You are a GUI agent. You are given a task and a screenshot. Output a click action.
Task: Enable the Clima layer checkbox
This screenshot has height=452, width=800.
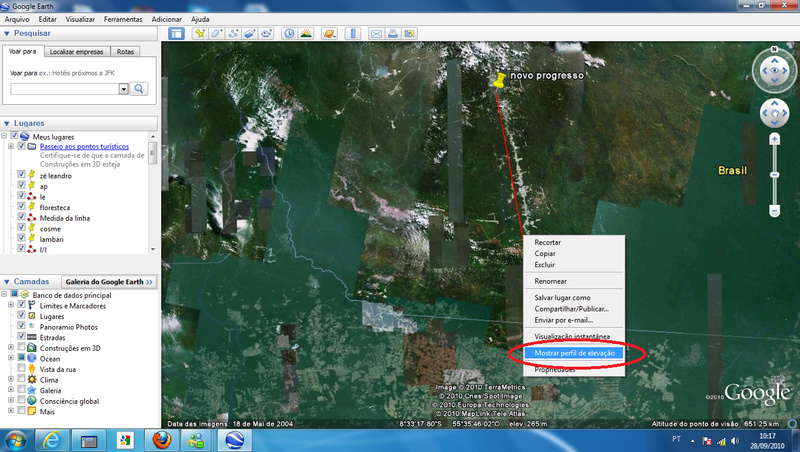tap(21, 379)
